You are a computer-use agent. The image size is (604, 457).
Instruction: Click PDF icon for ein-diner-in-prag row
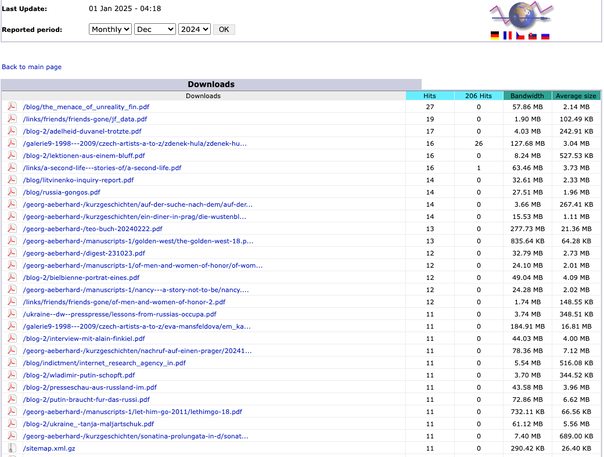(12, 217)
